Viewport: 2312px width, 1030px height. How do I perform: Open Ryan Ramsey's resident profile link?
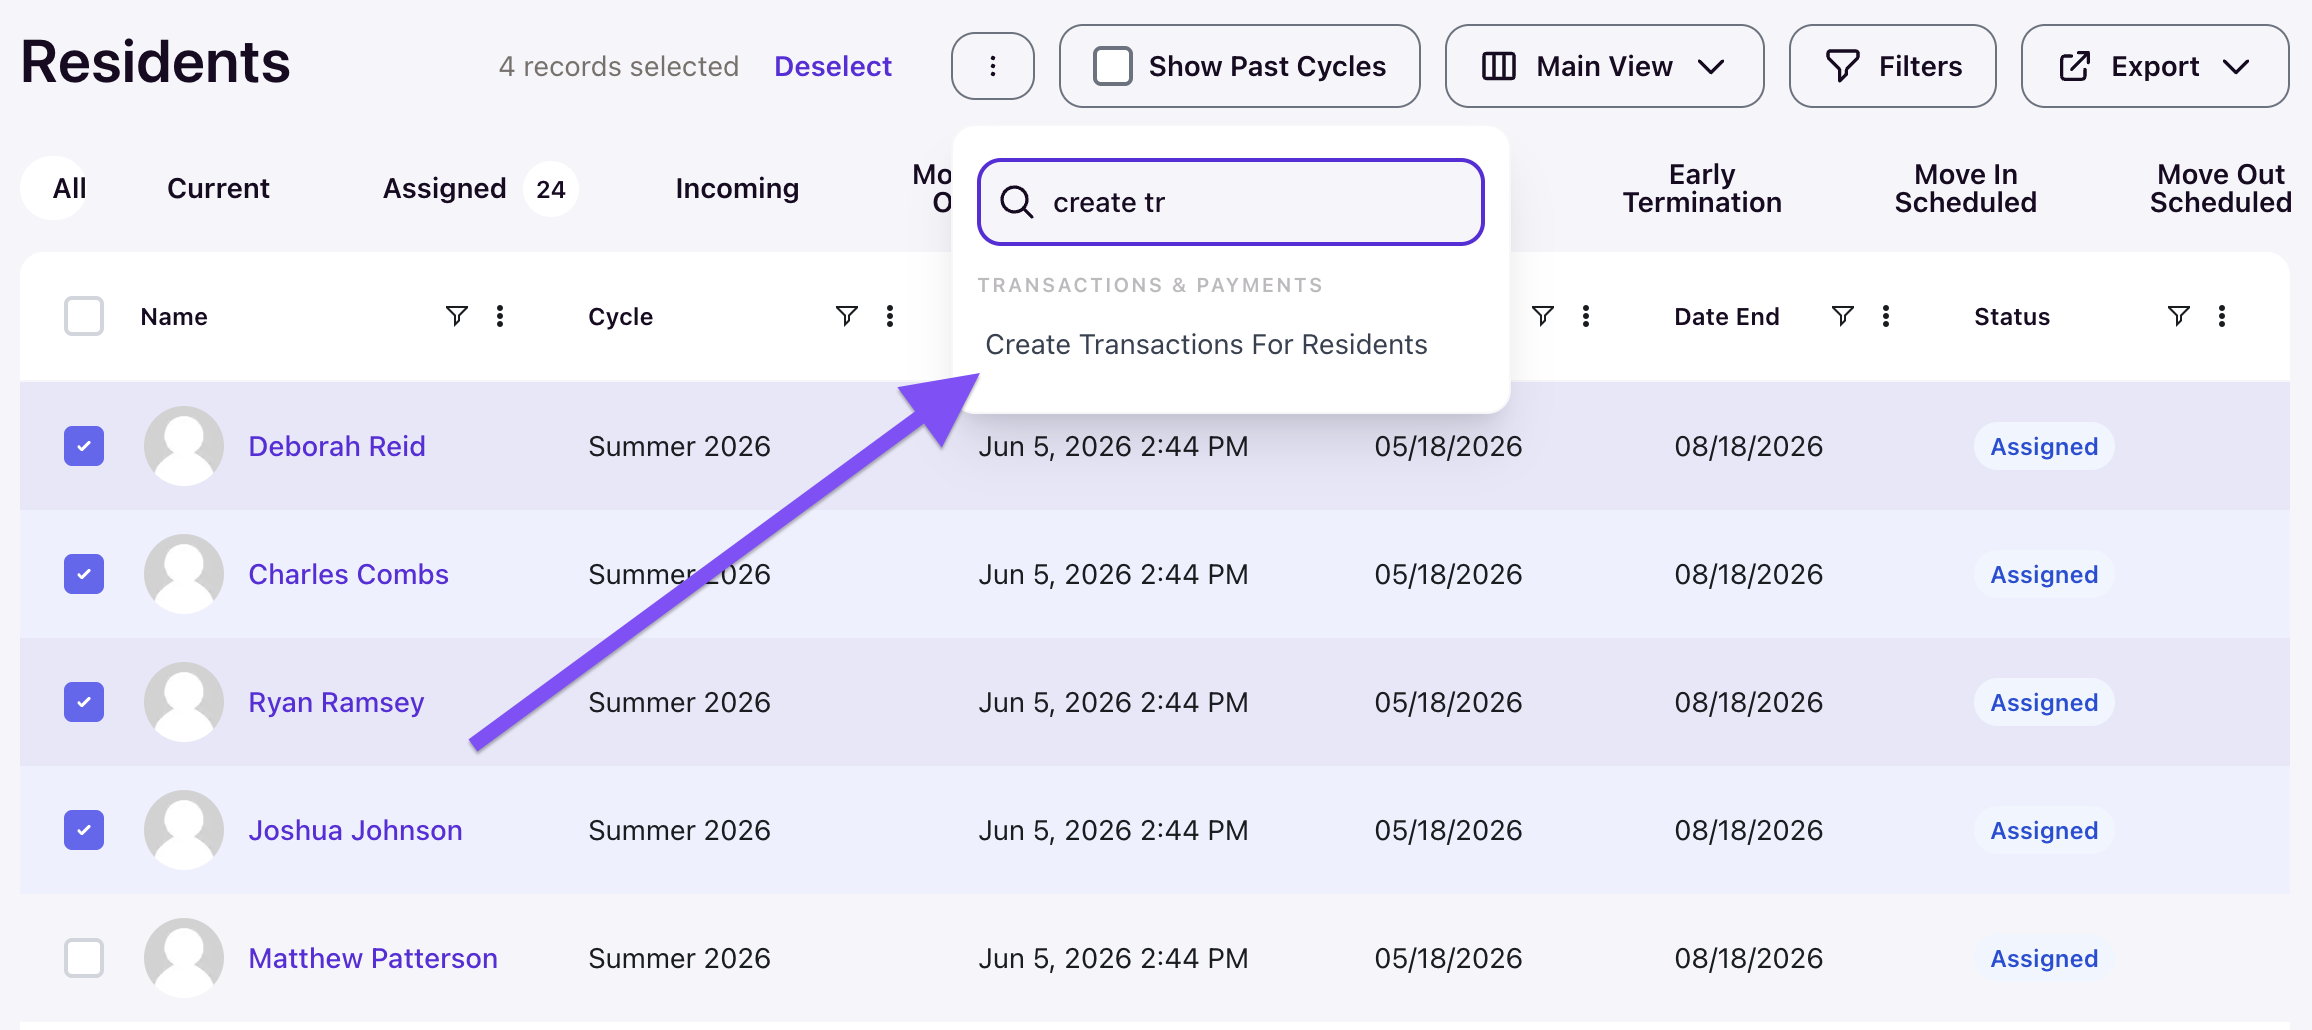point(336,702)
